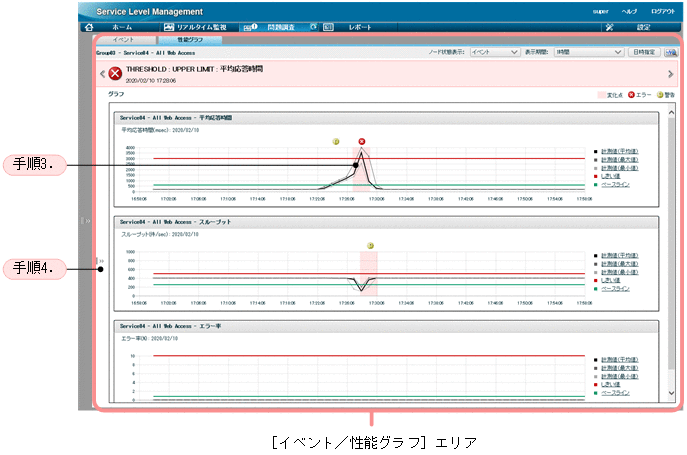Go to previous event with left chevron
The width and height of the screenshot is (687, 455).
coord(102,74)
